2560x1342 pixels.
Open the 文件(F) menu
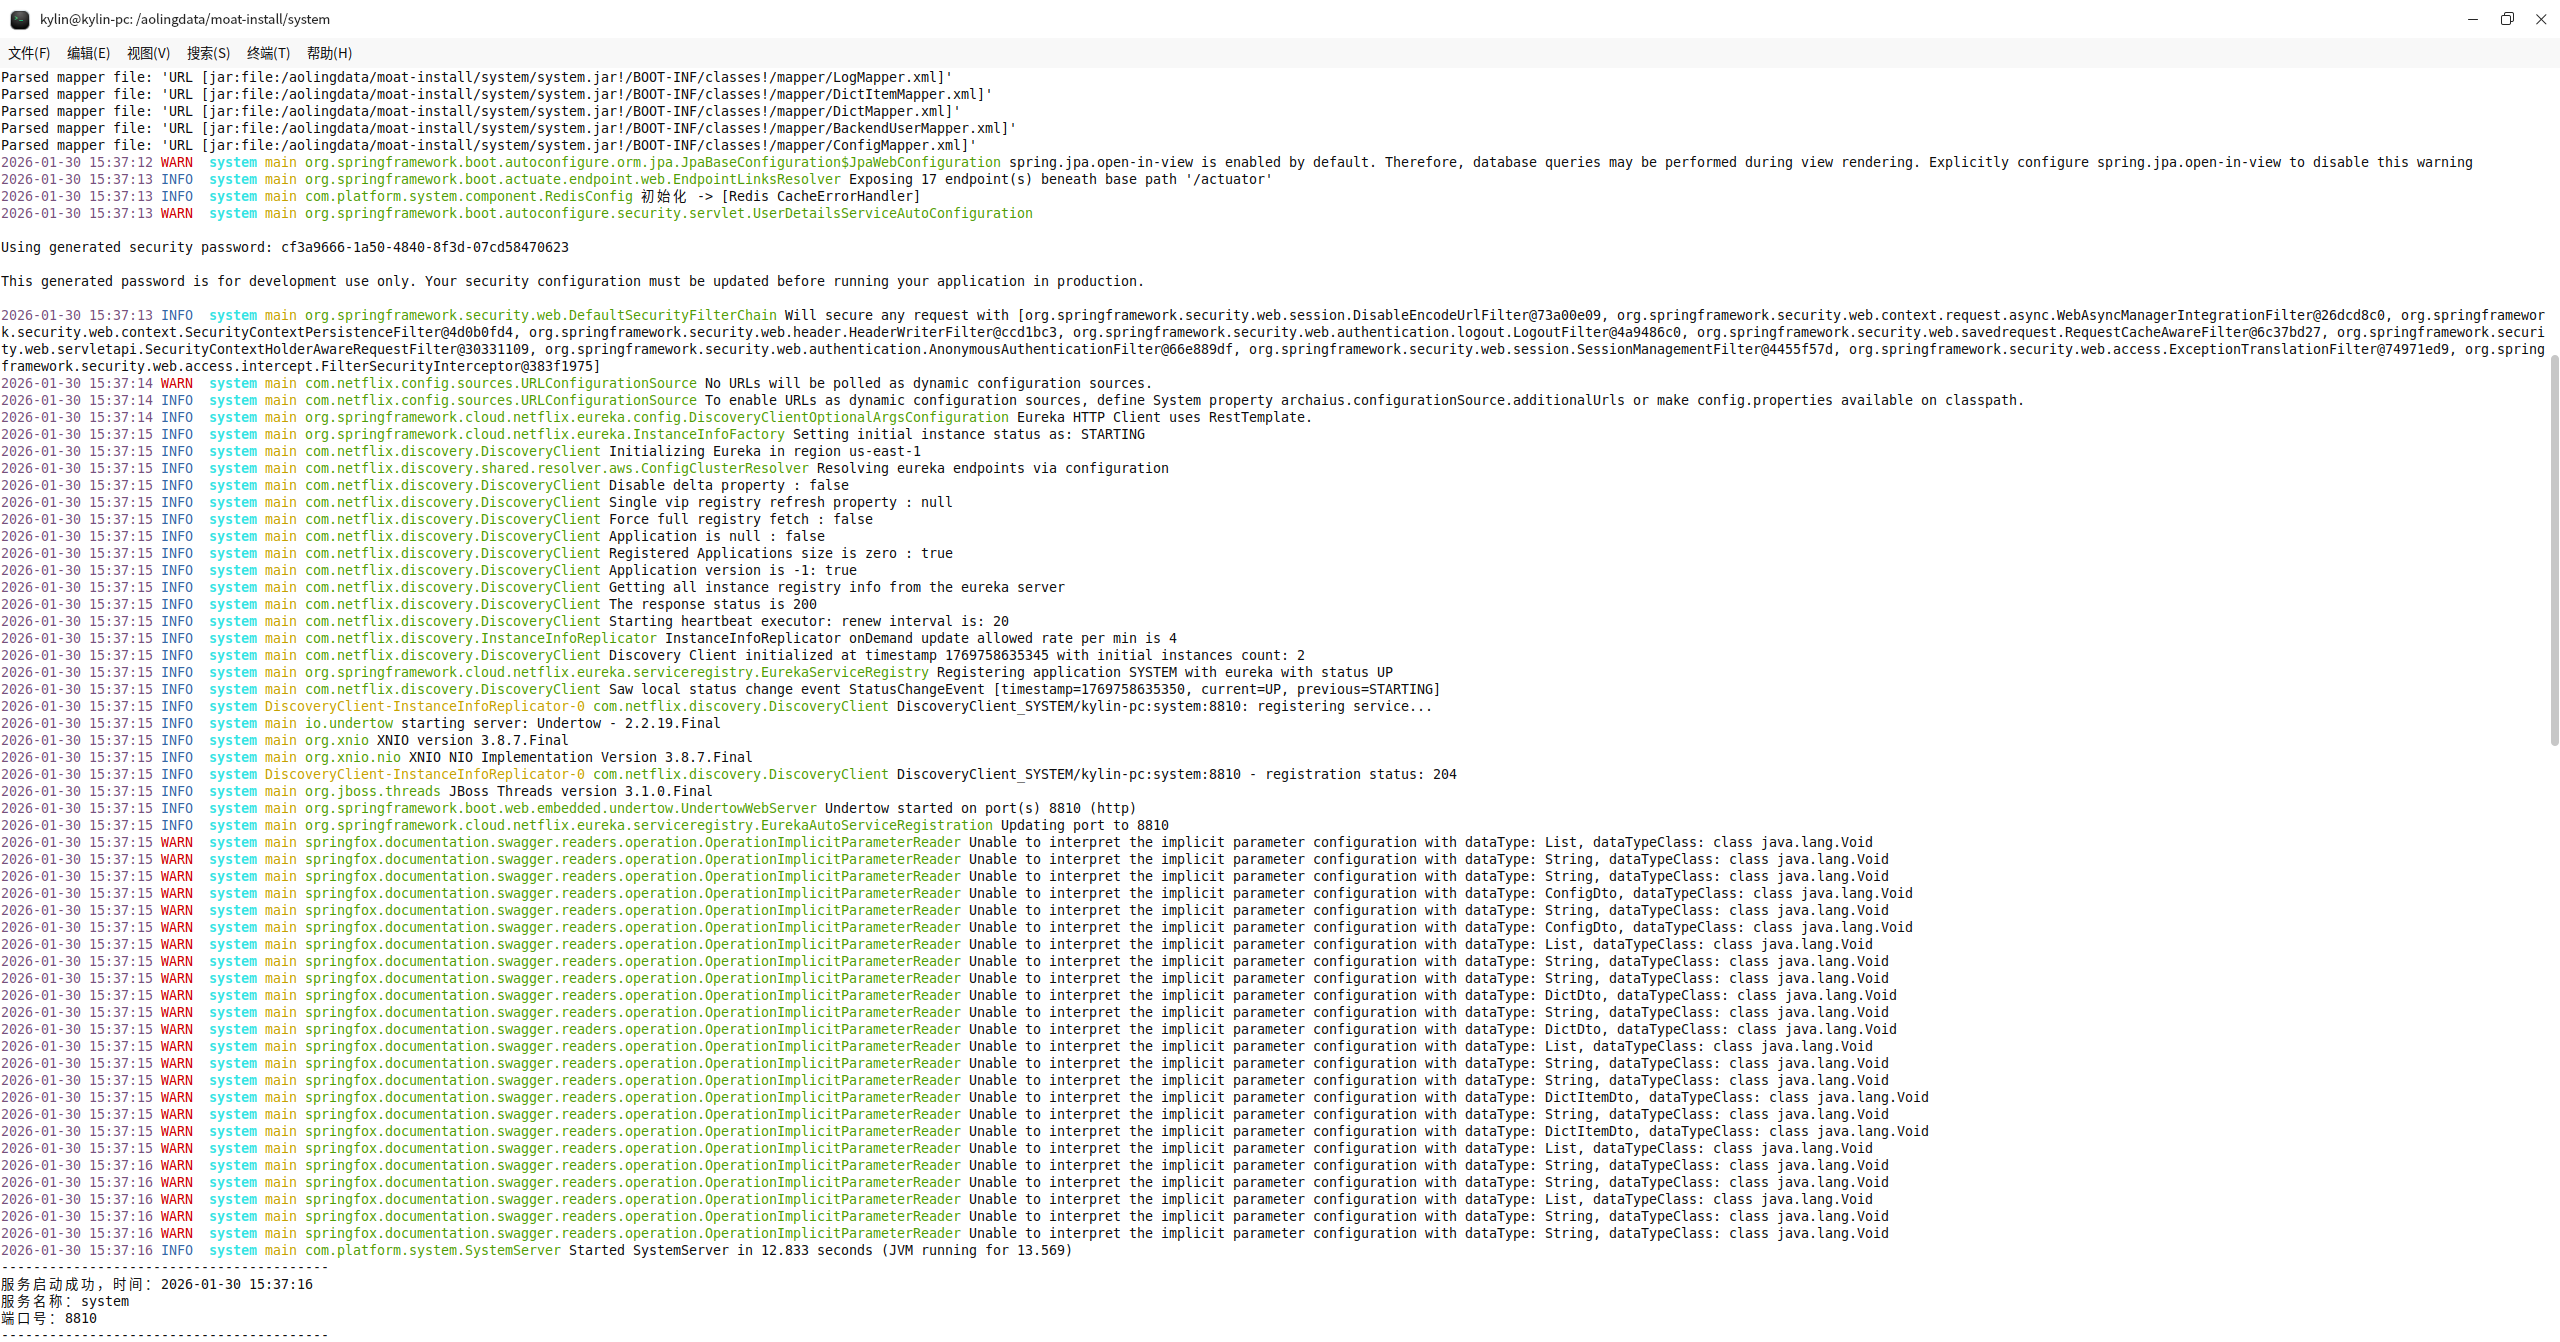coord(29,53)
